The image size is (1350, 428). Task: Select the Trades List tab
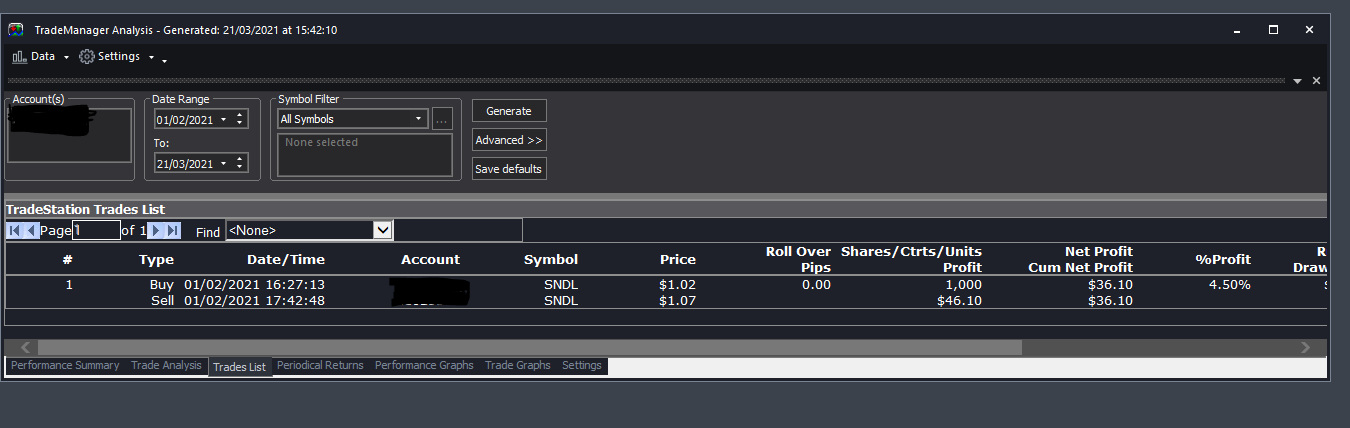(x=240, y=367)
